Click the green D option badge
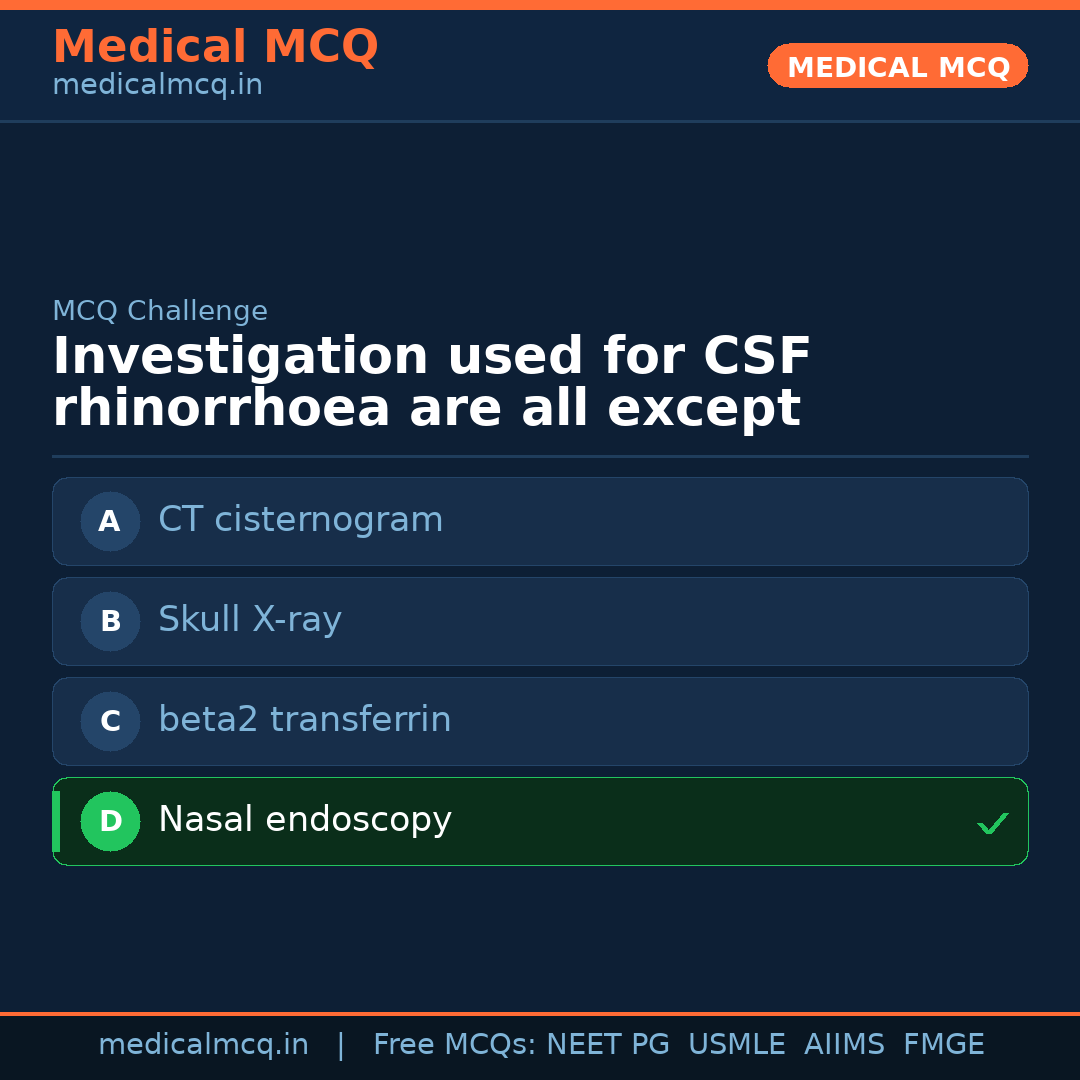Image resolution: width=1080 pixels, height=1080 pixels. (110, 821)
